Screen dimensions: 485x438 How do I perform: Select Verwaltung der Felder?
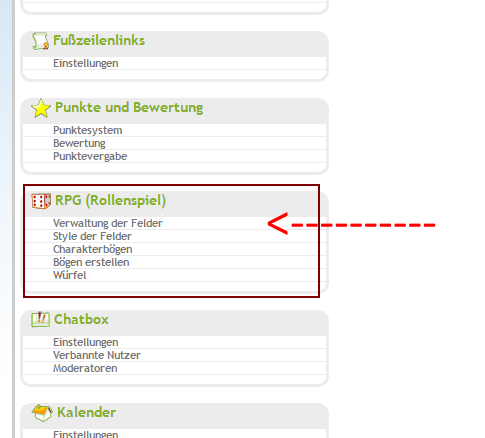(x=108, y=223)
